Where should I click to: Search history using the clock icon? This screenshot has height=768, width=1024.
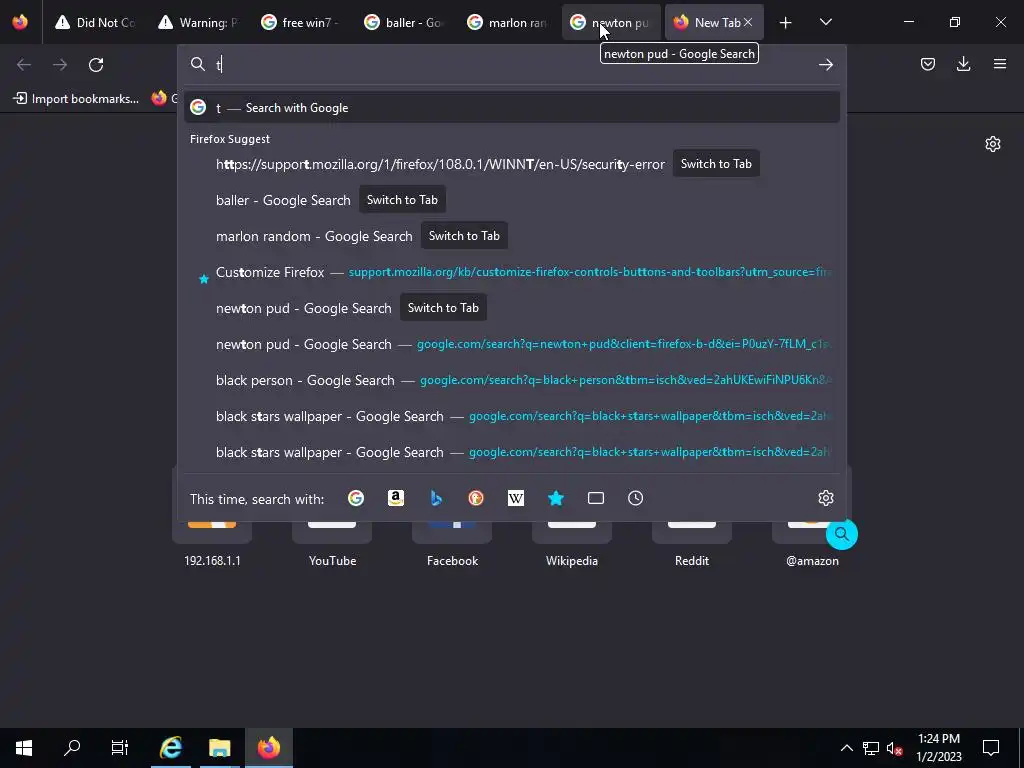(x=635, y=498)
